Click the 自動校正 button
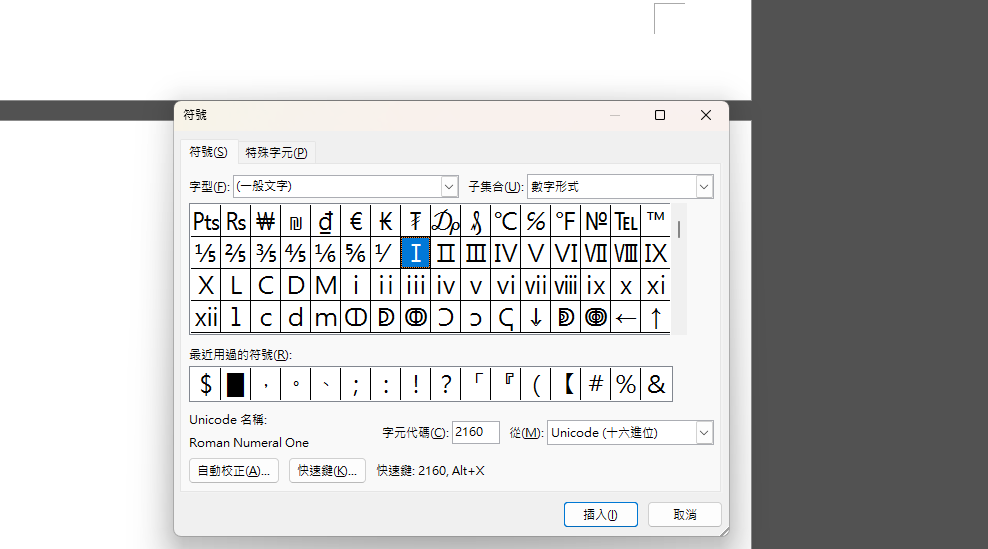The width and height of the screenshot is (988, 549). coord(234,471)
